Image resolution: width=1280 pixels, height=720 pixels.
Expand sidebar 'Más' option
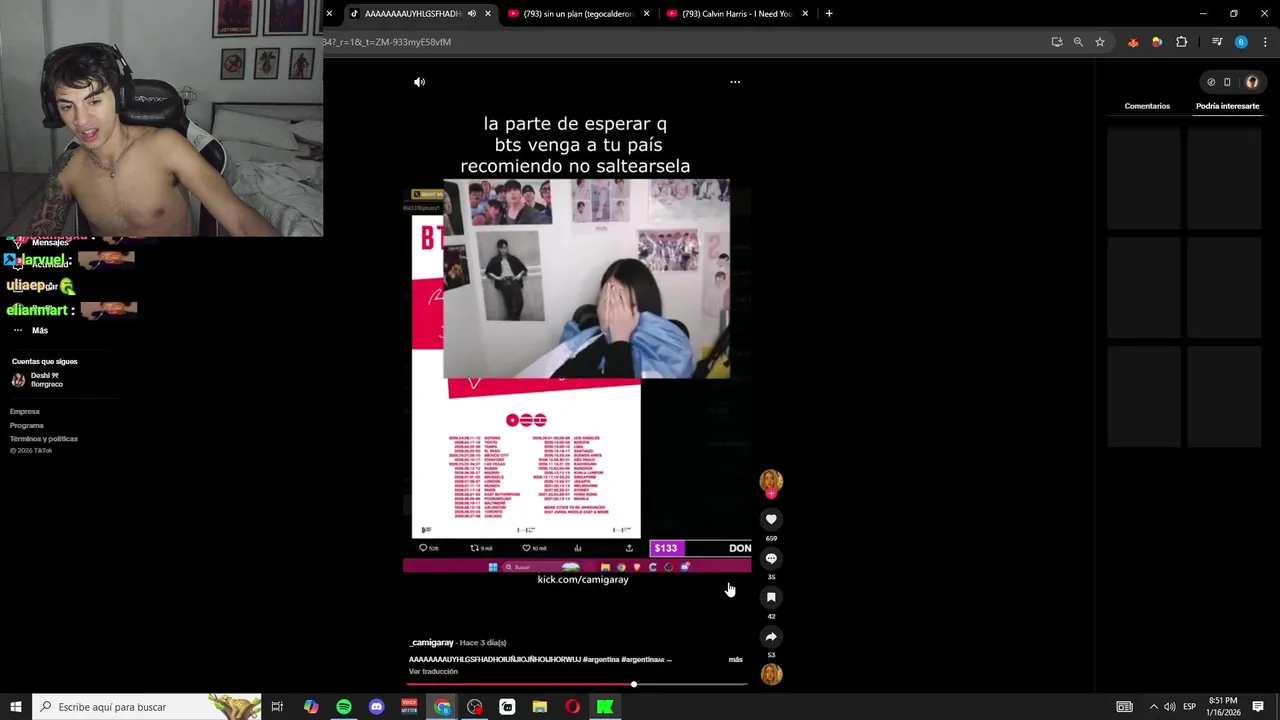click(x=40, y=330)
